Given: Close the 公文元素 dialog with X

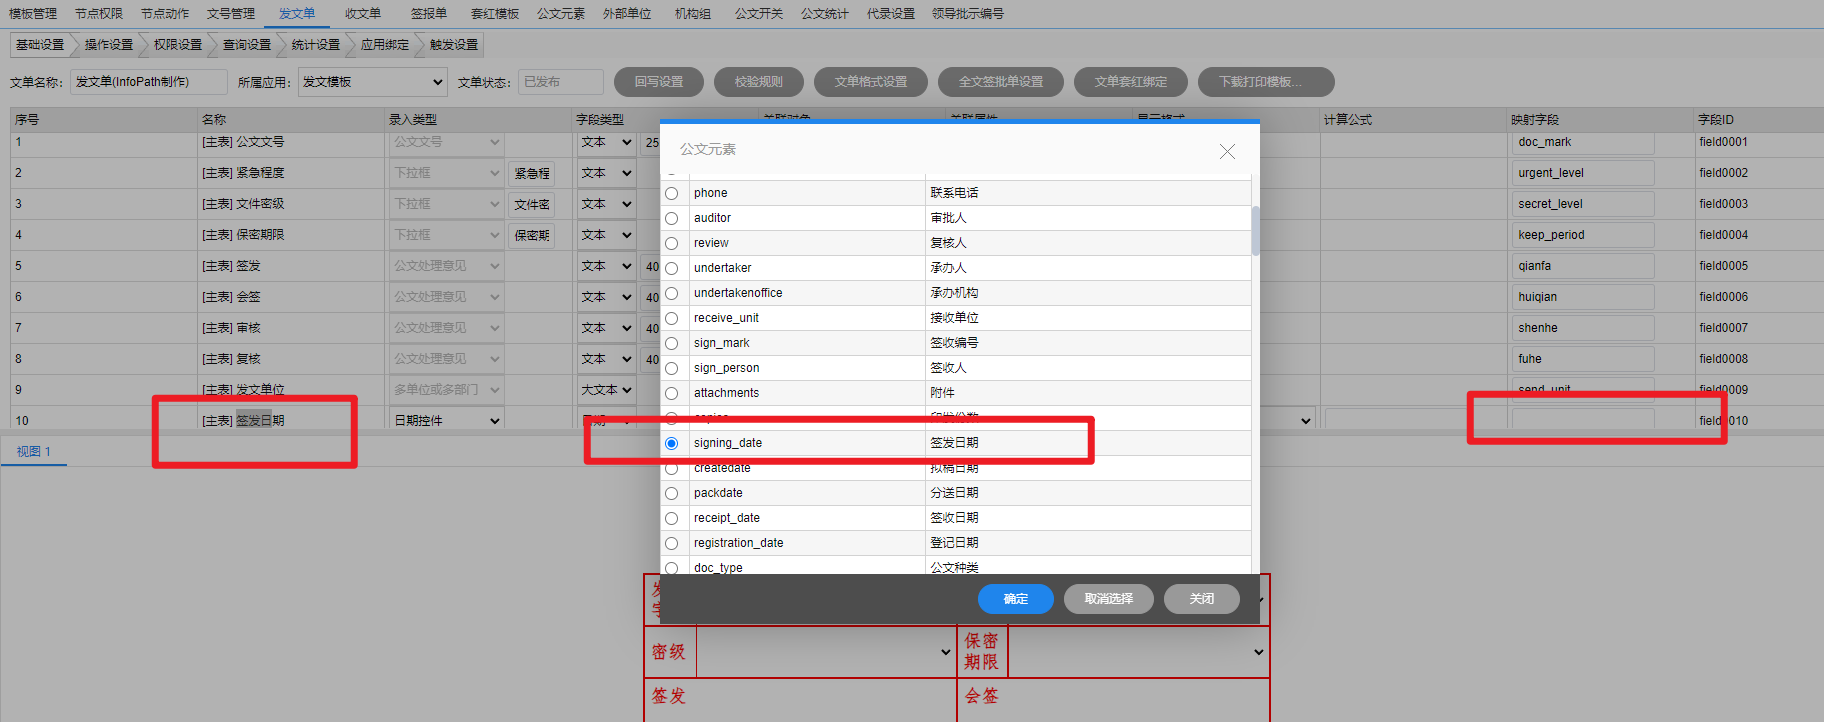Looking at the screenshot, I should coord(1227,151).
